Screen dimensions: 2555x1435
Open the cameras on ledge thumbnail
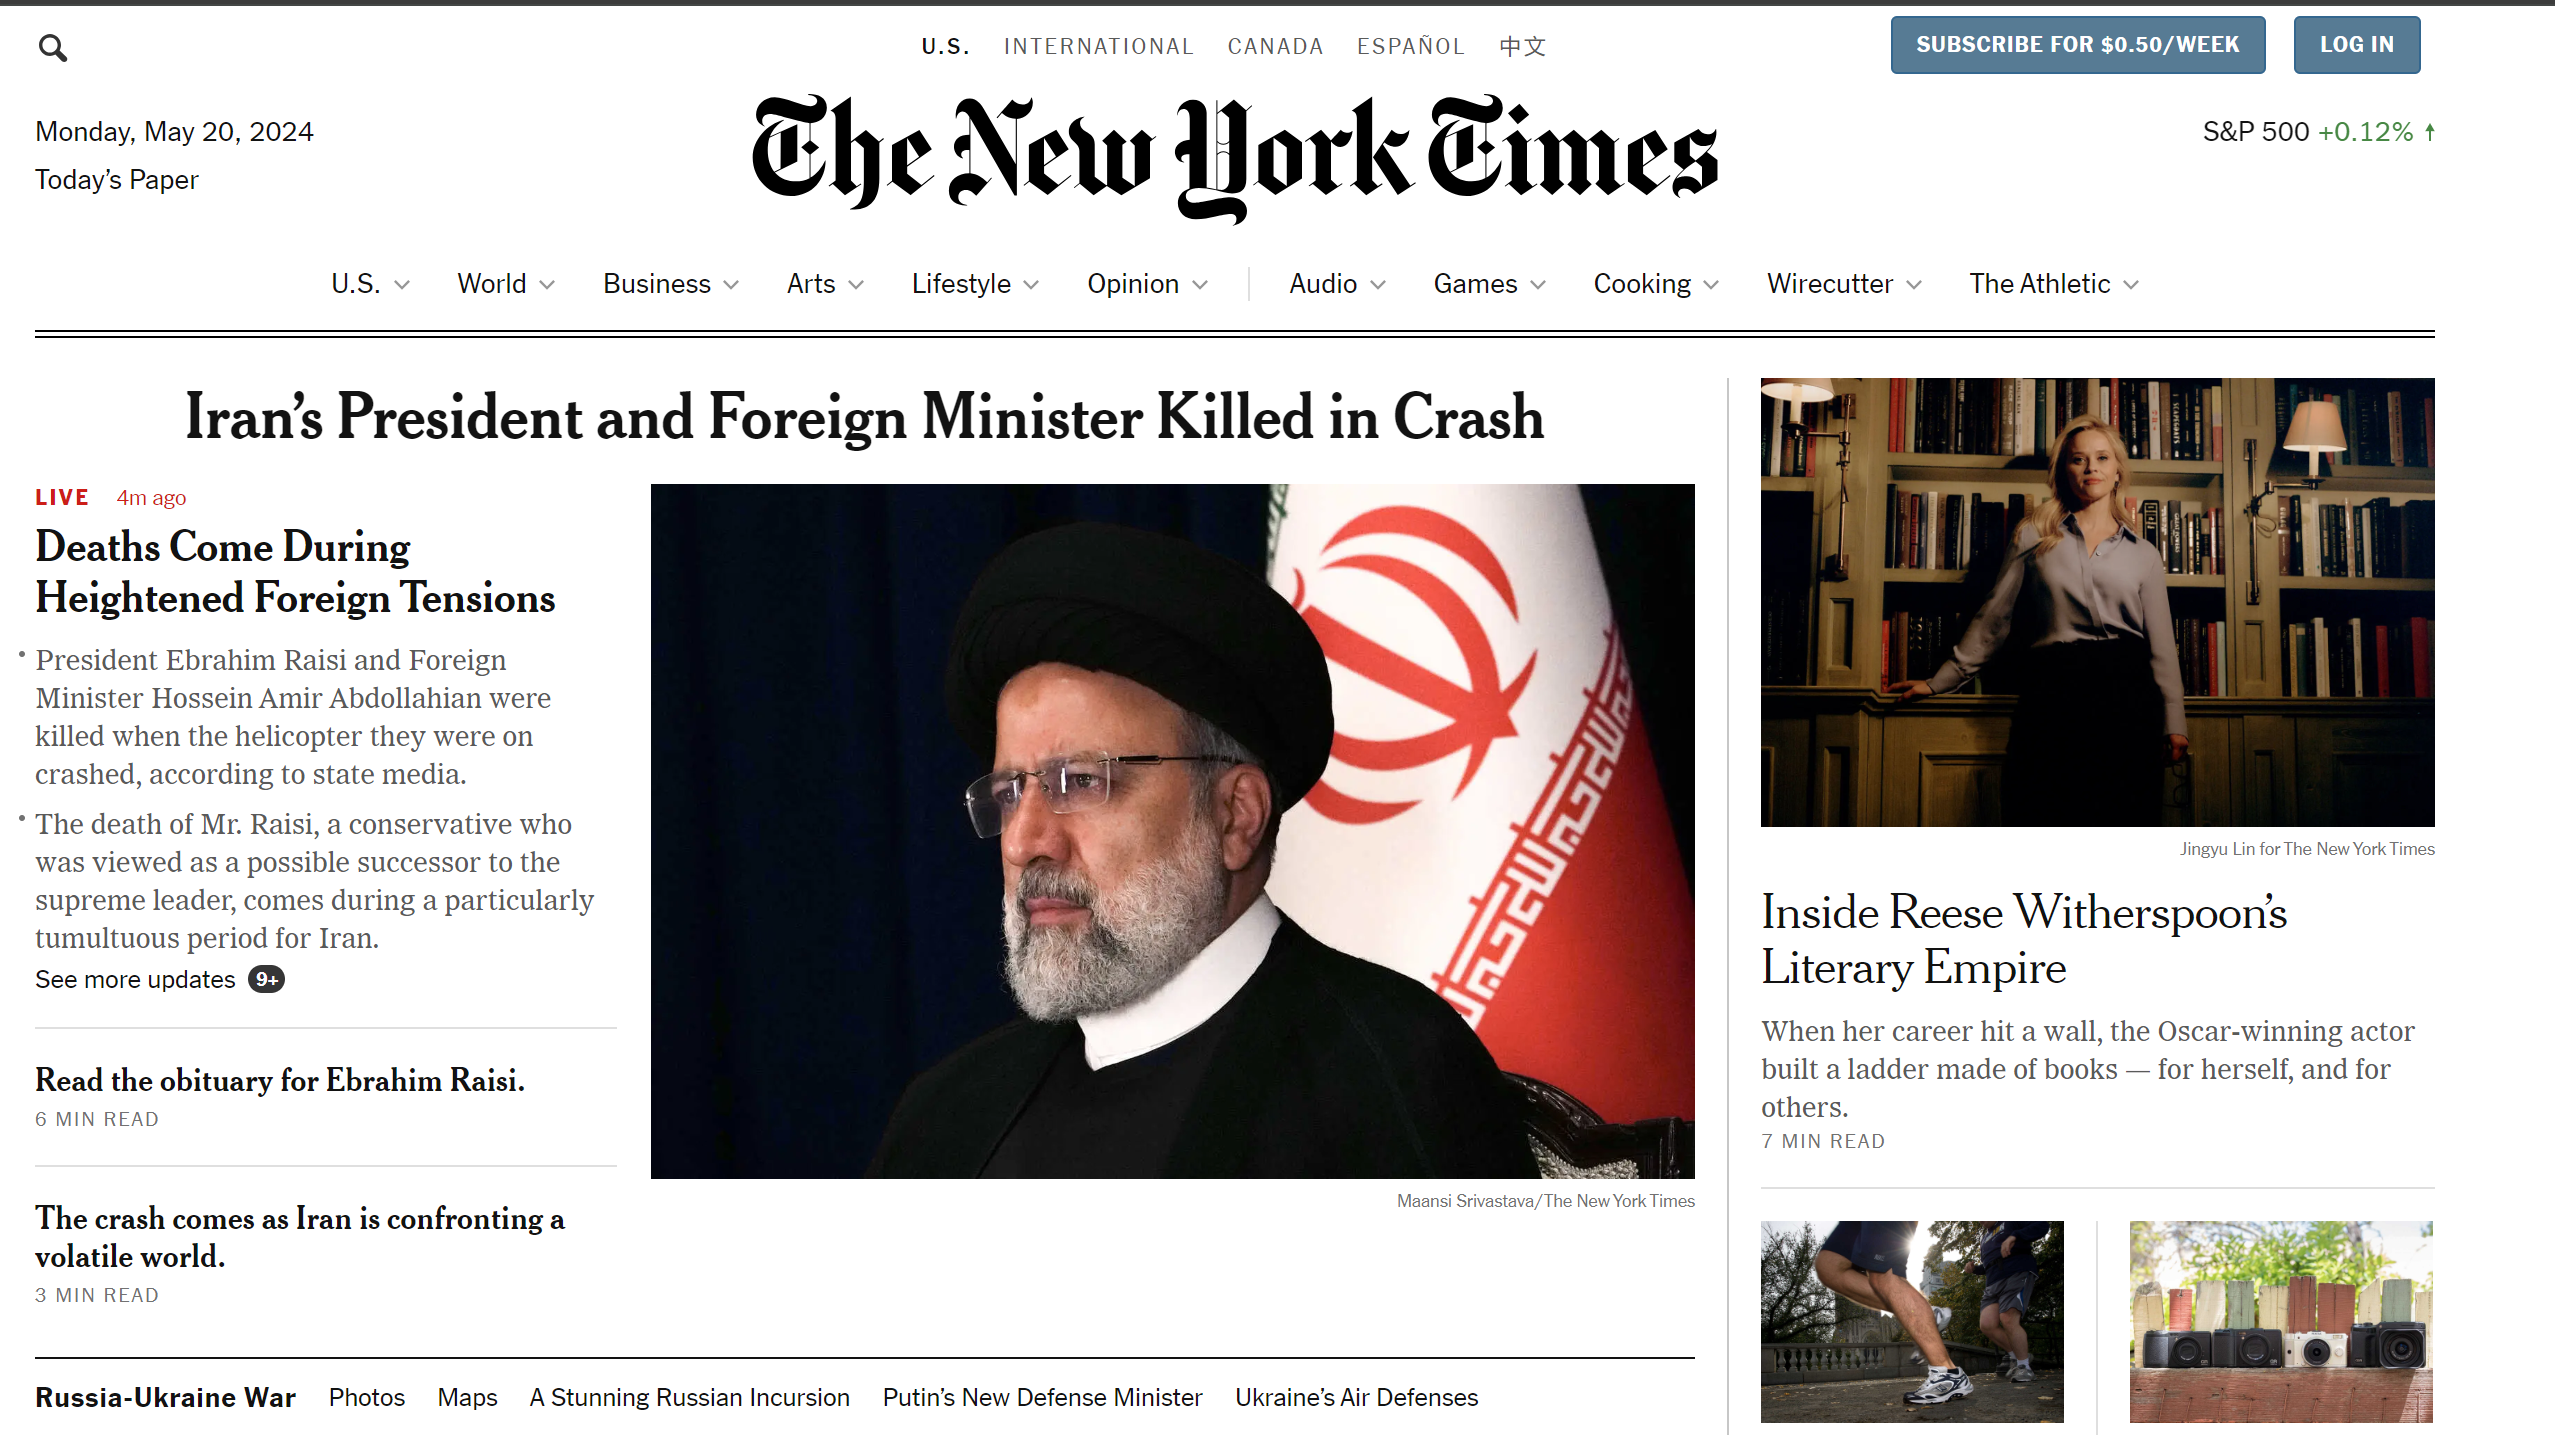[2281, 1321]
